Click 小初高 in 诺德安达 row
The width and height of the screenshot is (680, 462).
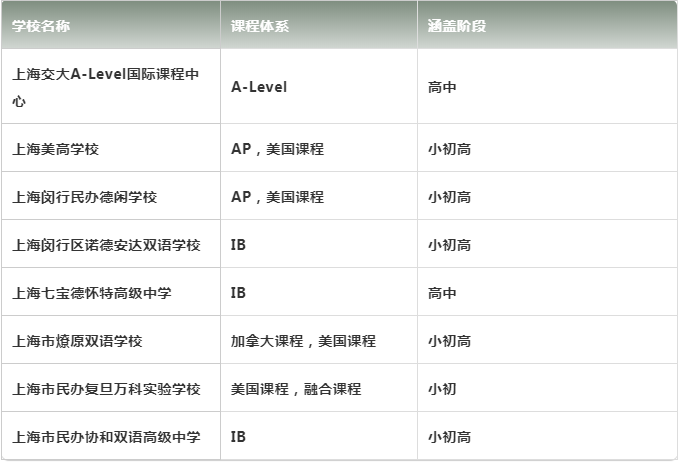[449, 245]
